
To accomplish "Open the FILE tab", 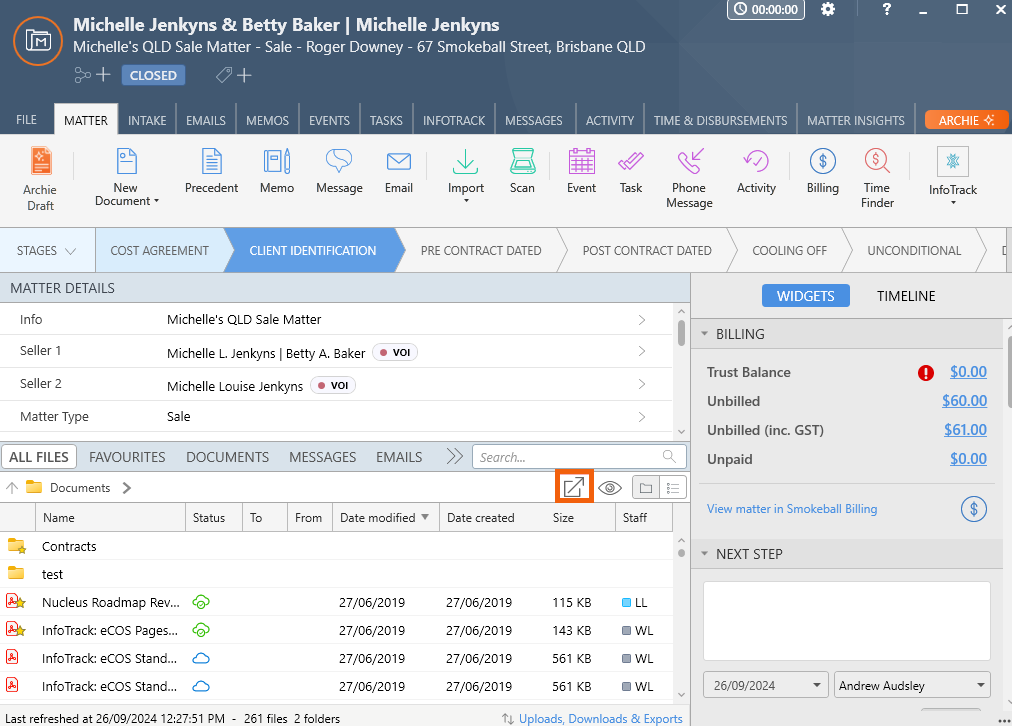I will click(x=26, y=120).
